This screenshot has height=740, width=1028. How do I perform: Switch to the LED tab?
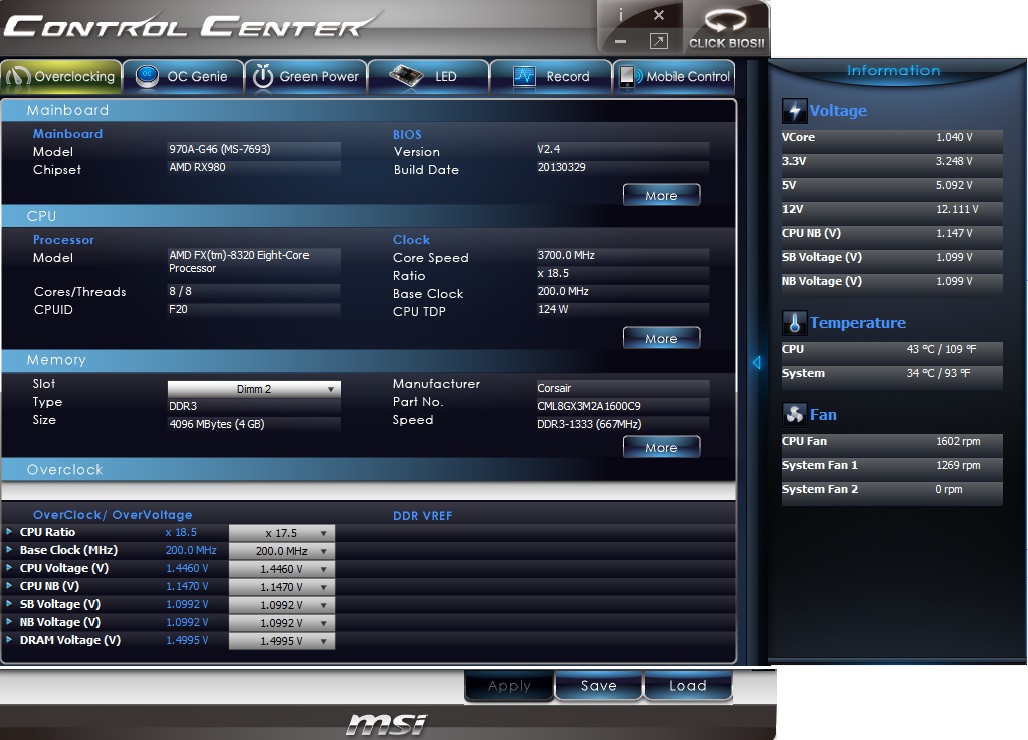click(x=428, y=77)
